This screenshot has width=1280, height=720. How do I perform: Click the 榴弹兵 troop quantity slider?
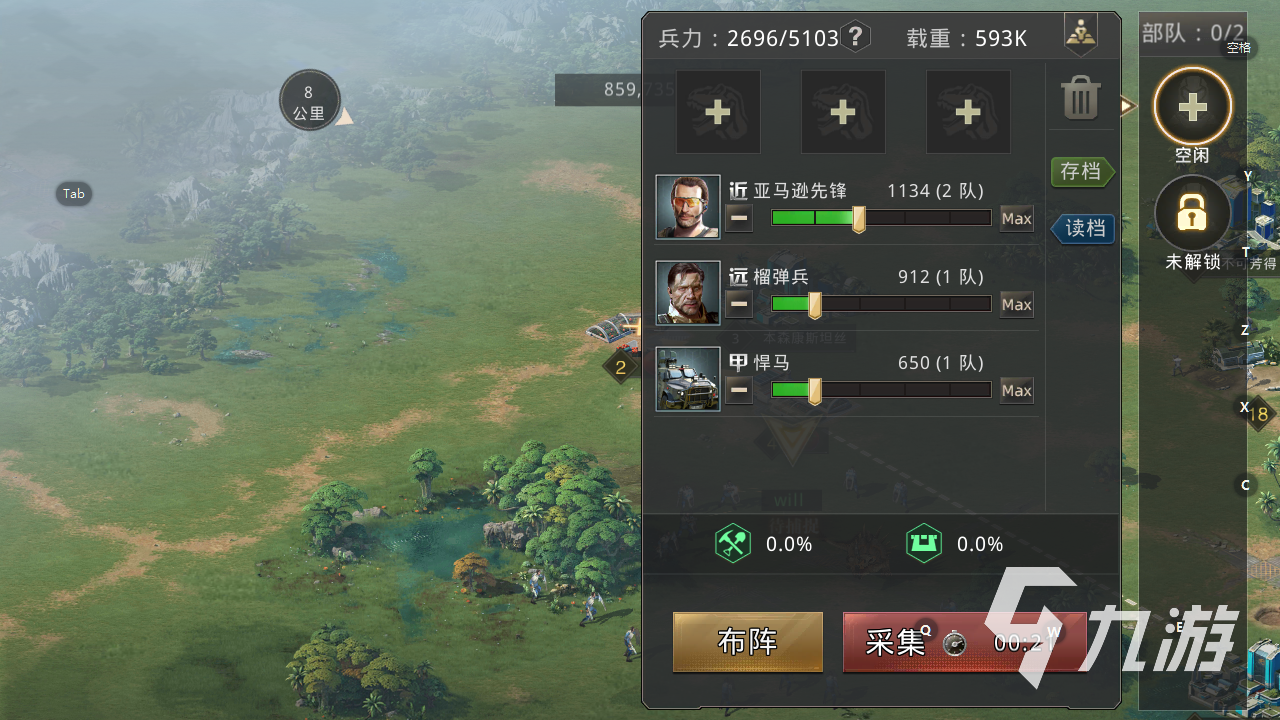coord(881,304)
